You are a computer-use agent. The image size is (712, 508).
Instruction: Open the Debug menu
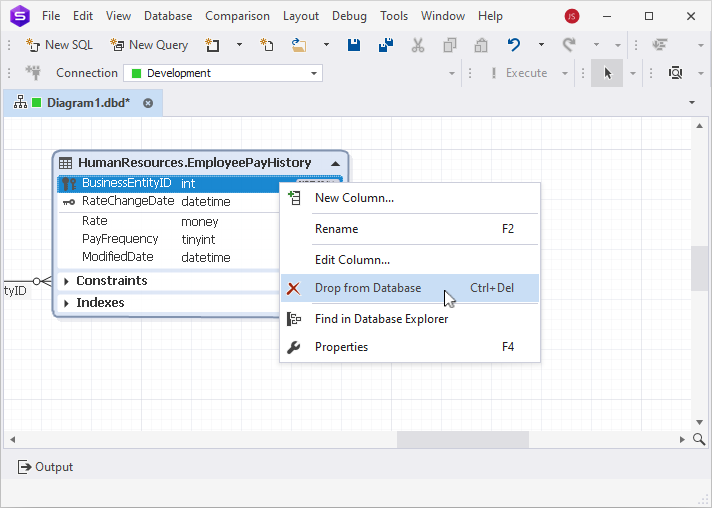click(x=349, y=16)
